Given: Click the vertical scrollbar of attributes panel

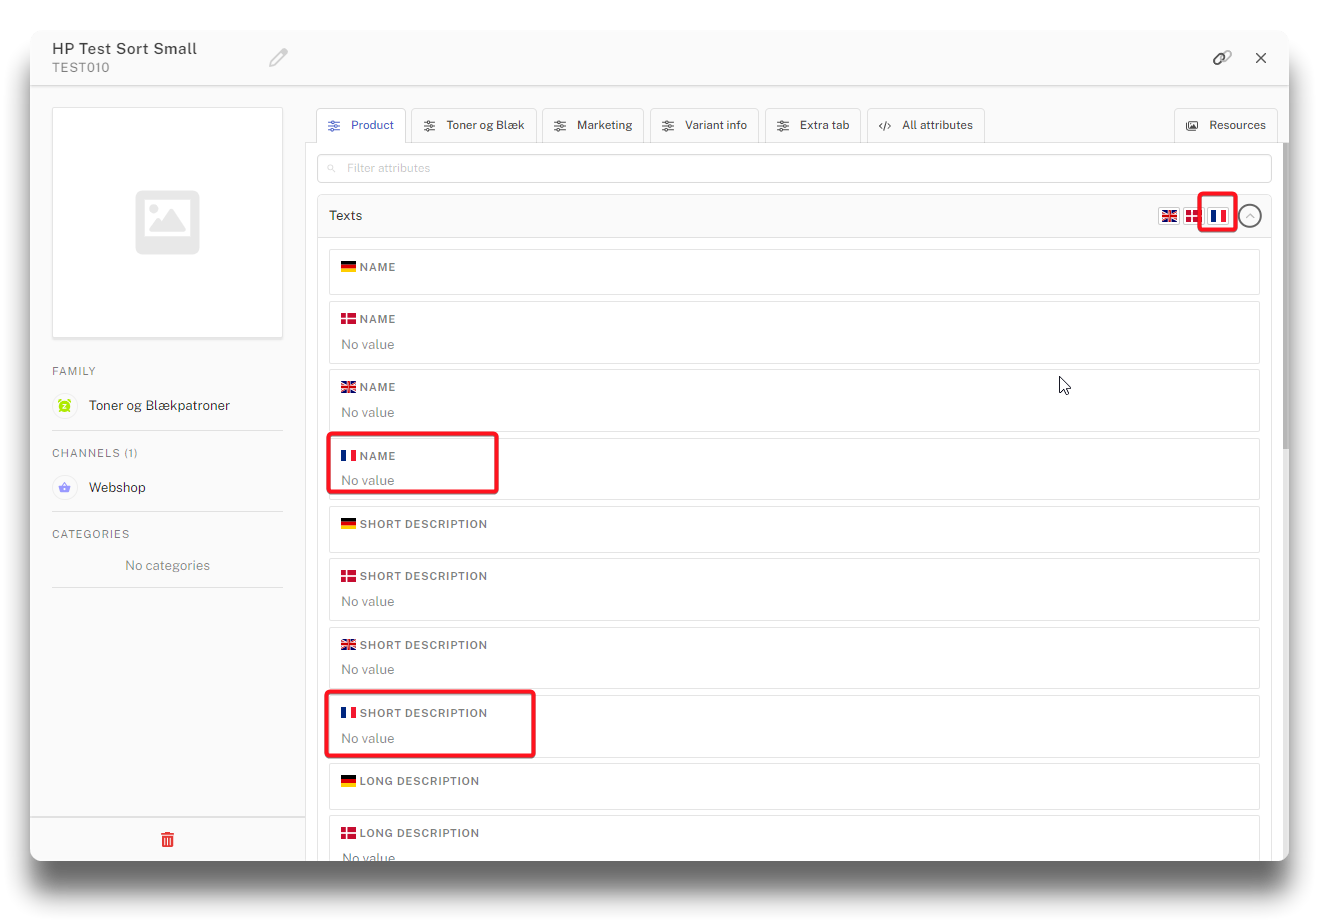Looking at the screenshot, I should 1285,297.
